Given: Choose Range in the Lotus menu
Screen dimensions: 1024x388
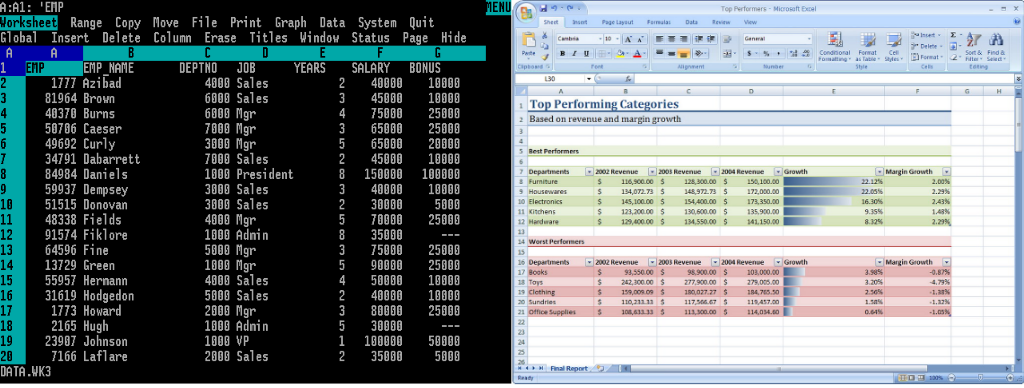Looking at the screenshot, I should (86, 23).
